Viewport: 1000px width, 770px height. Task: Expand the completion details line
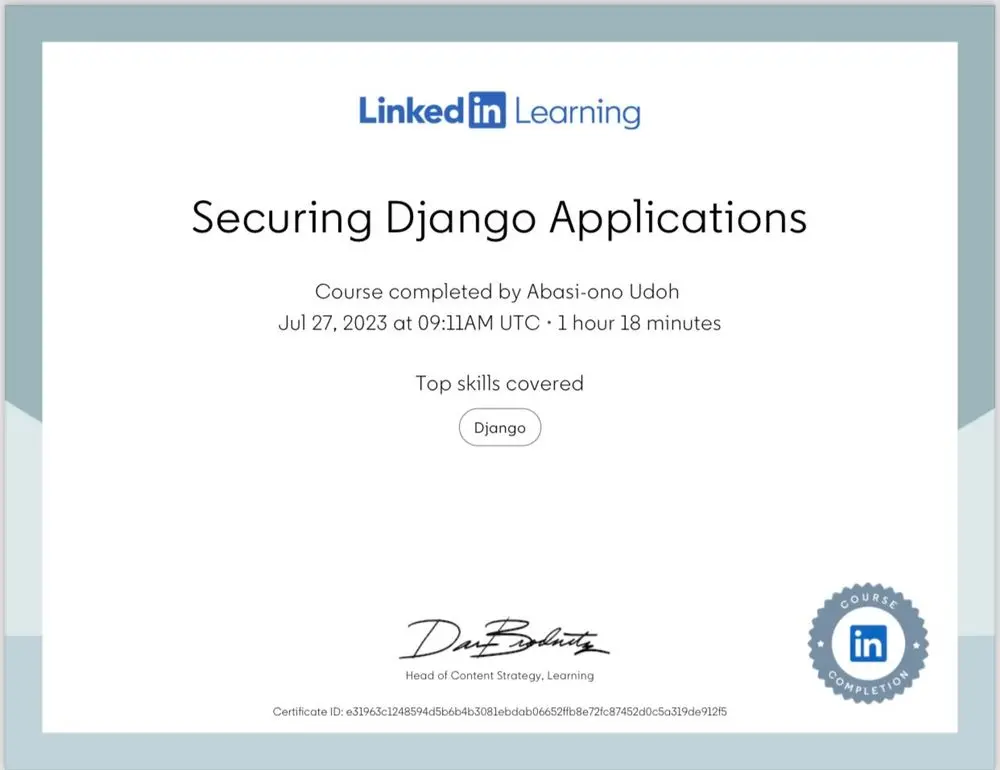[x=499, y=323]
